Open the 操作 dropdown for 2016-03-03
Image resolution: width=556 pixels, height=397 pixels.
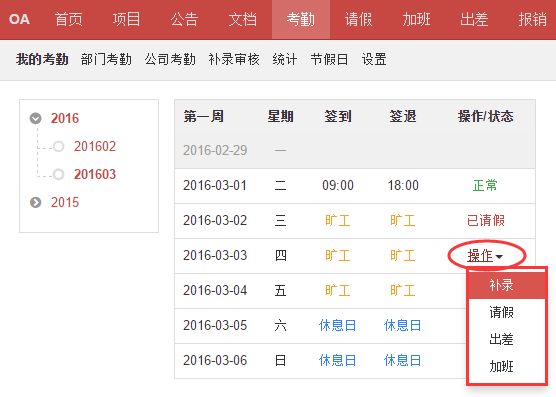(x=485, y=256)
